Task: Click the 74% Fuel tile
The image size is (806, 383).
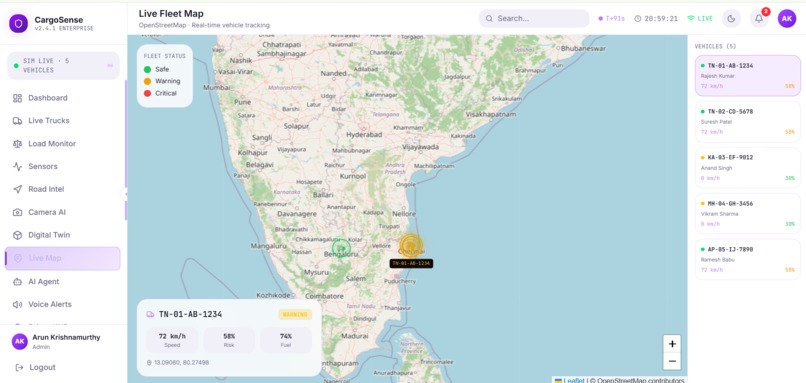Action: coord(286,340)
